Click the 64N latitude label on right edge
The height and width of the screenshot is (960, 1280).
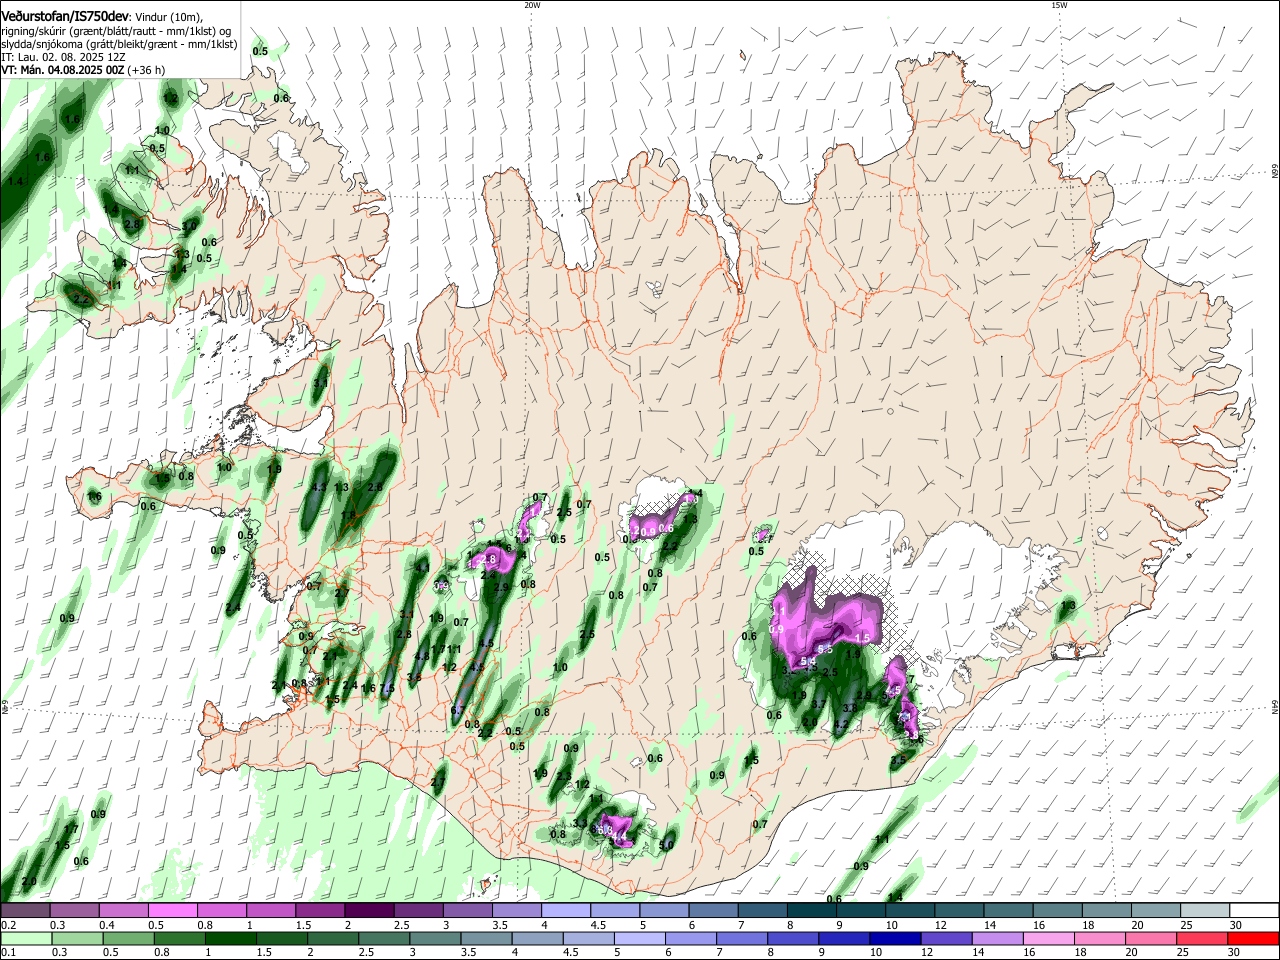(x=1274, y=707)
